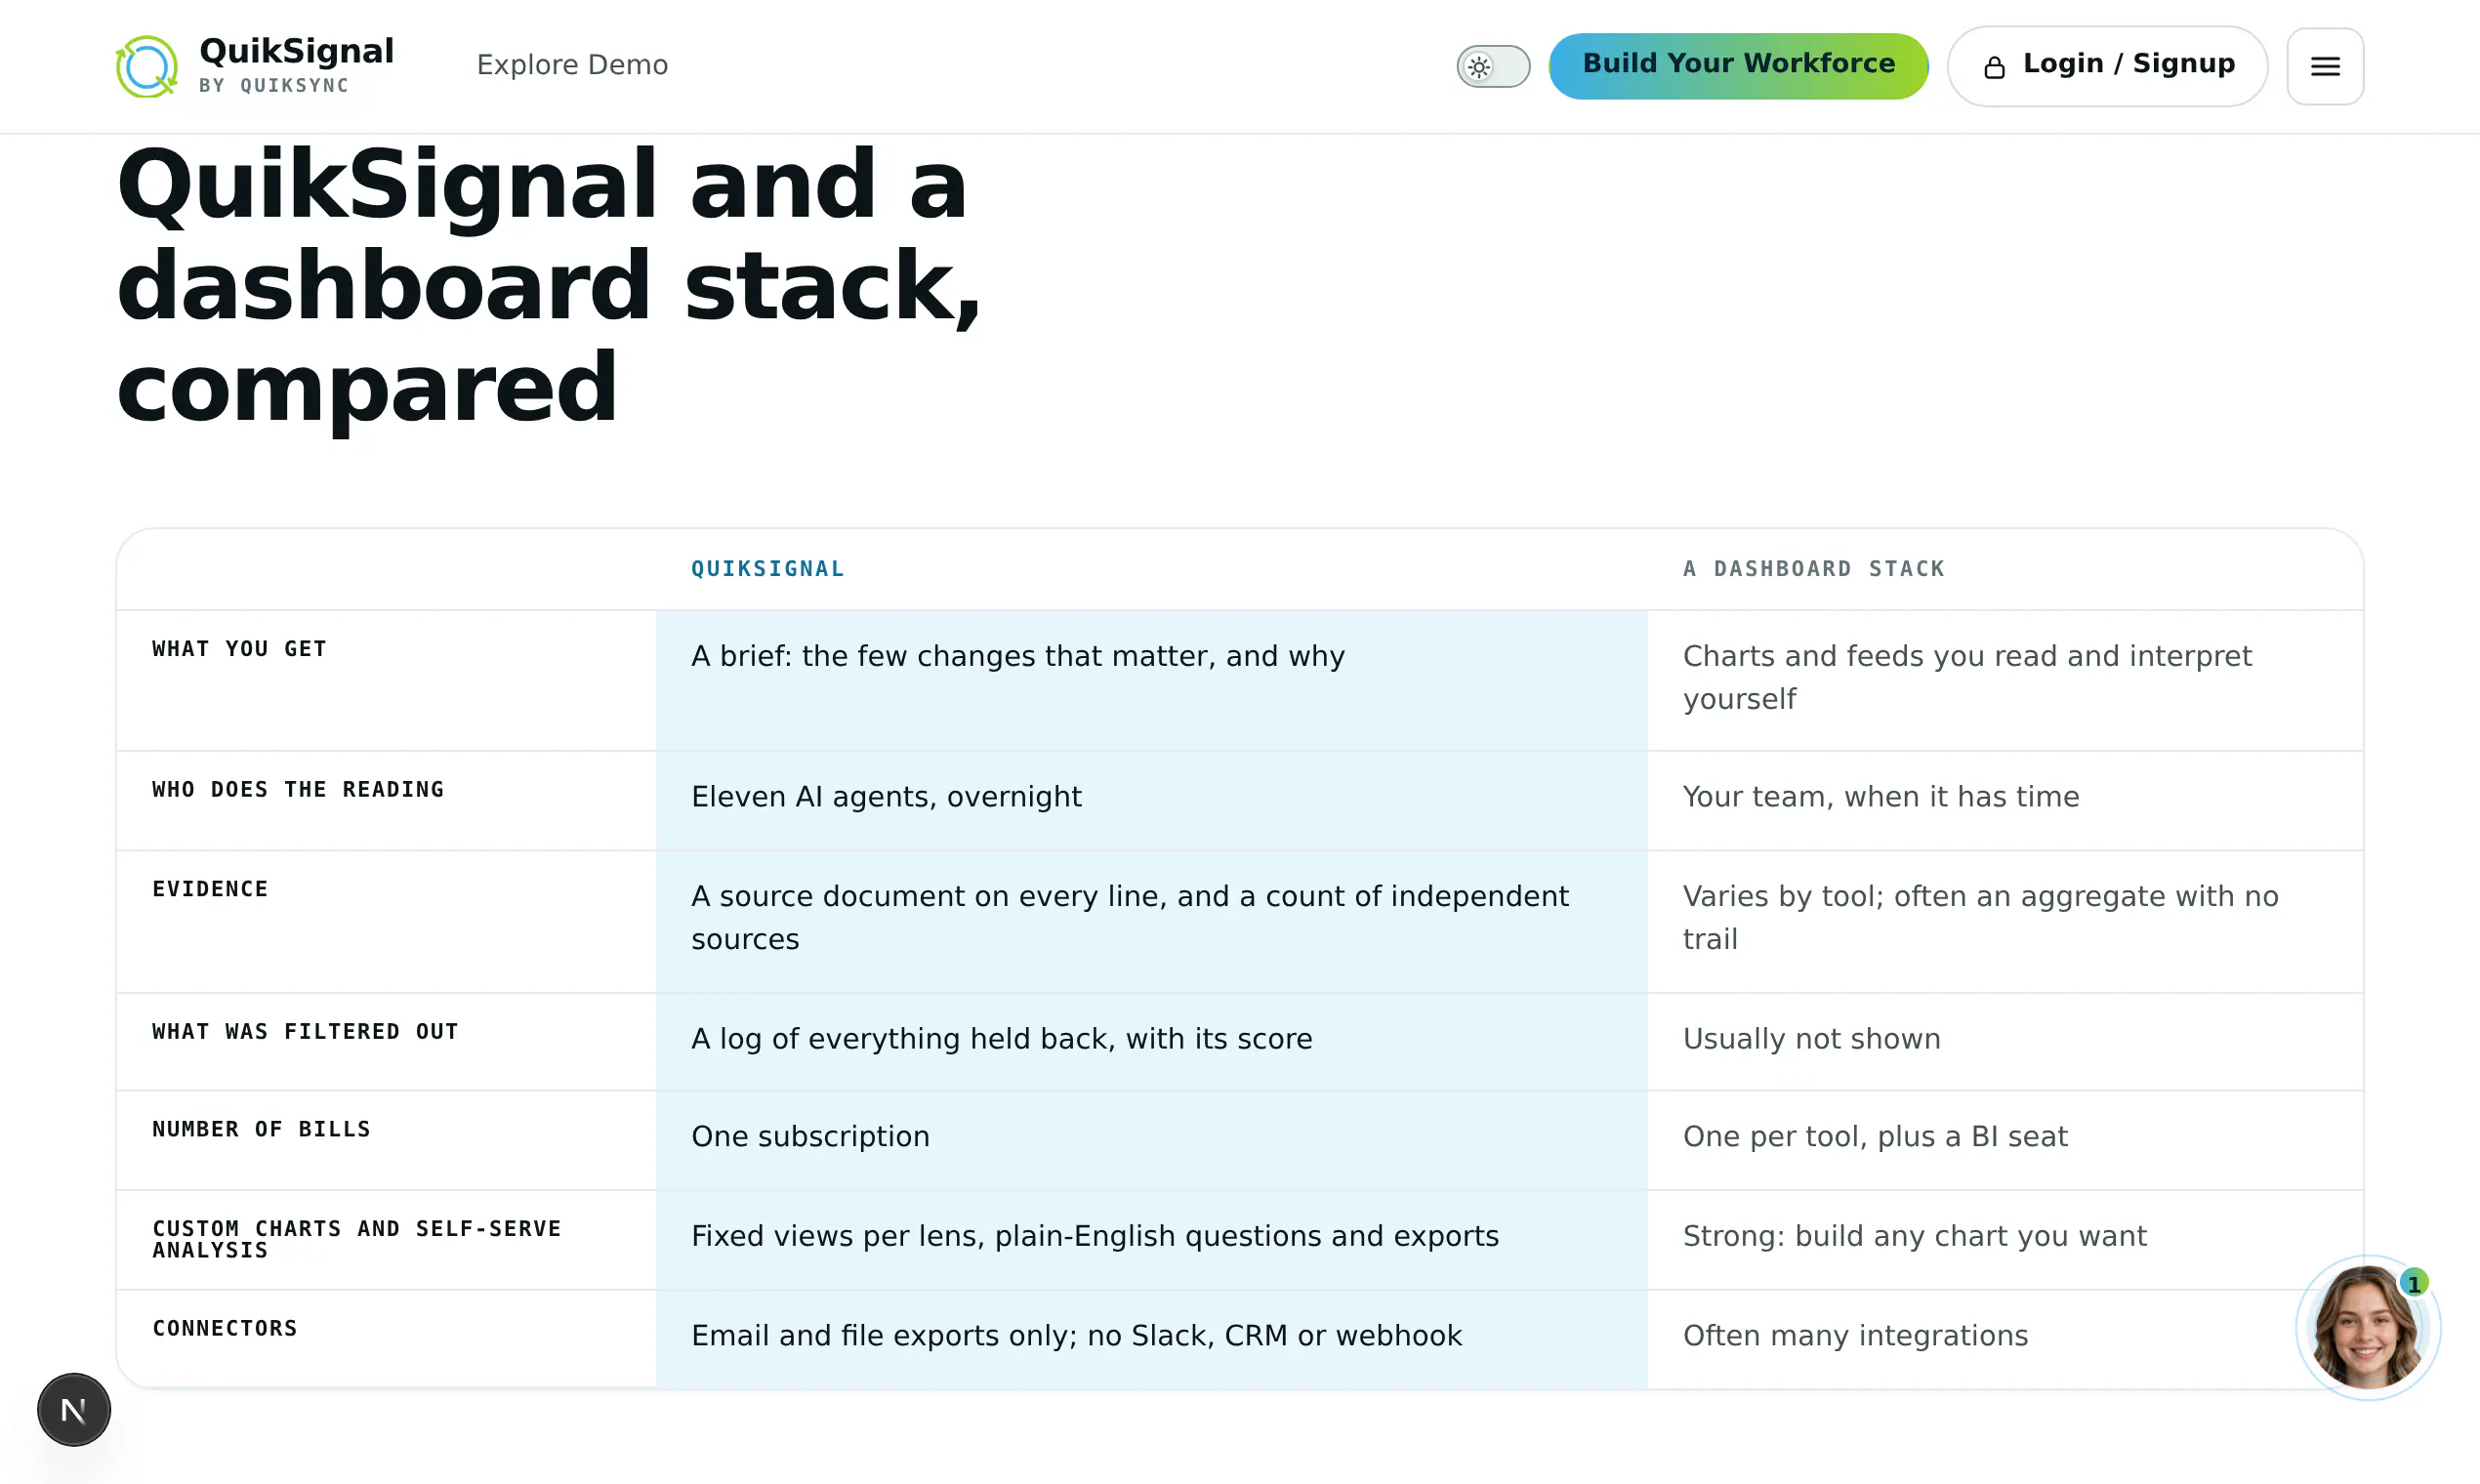Image resolution: width=2480 pixels, height=1484 pixels.
Task: Open the chat assistant avatar widget
Action: (2367, 1327)
